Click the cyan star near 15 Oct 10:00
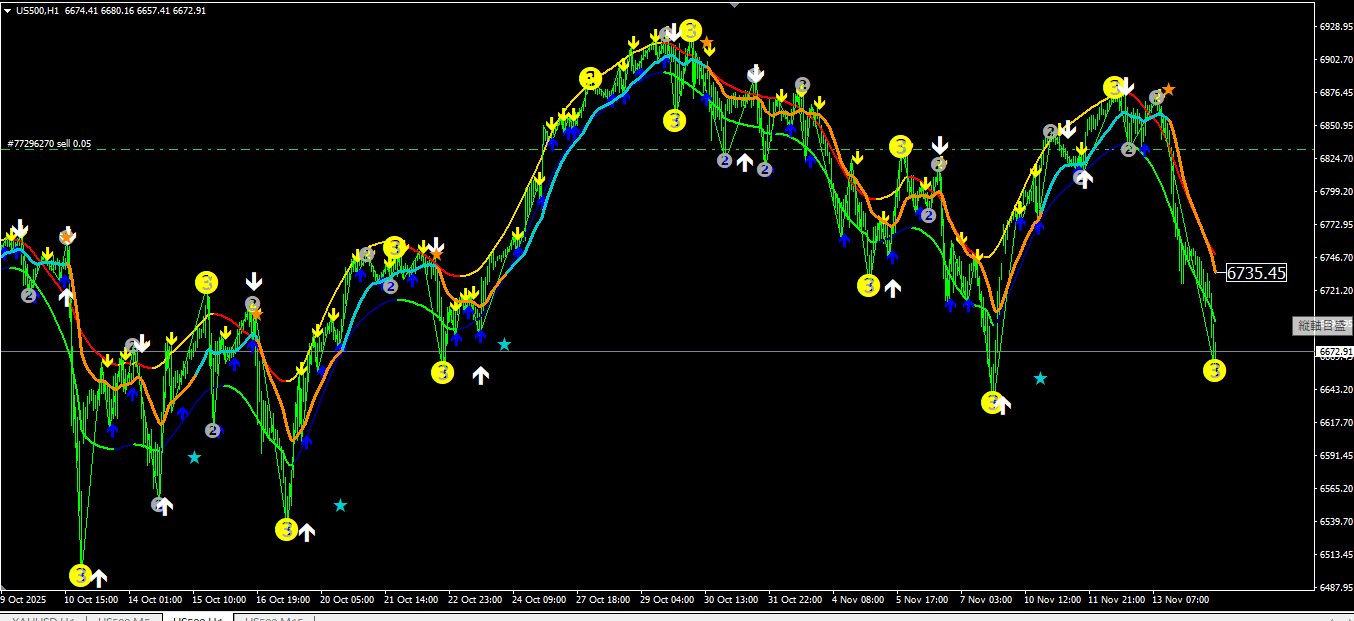The image size is (1354, 621). pyautogui.click(x=194, y=457)
